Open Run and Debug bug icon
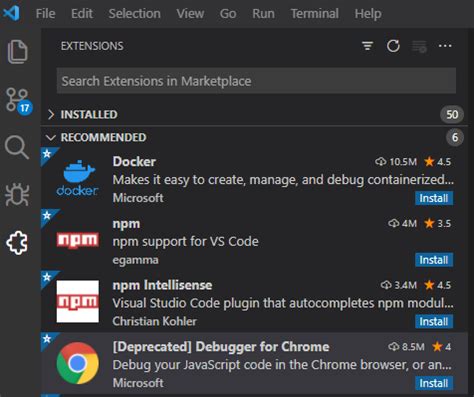This screenshot has width=474, height=397. click(x=17, y=195)
